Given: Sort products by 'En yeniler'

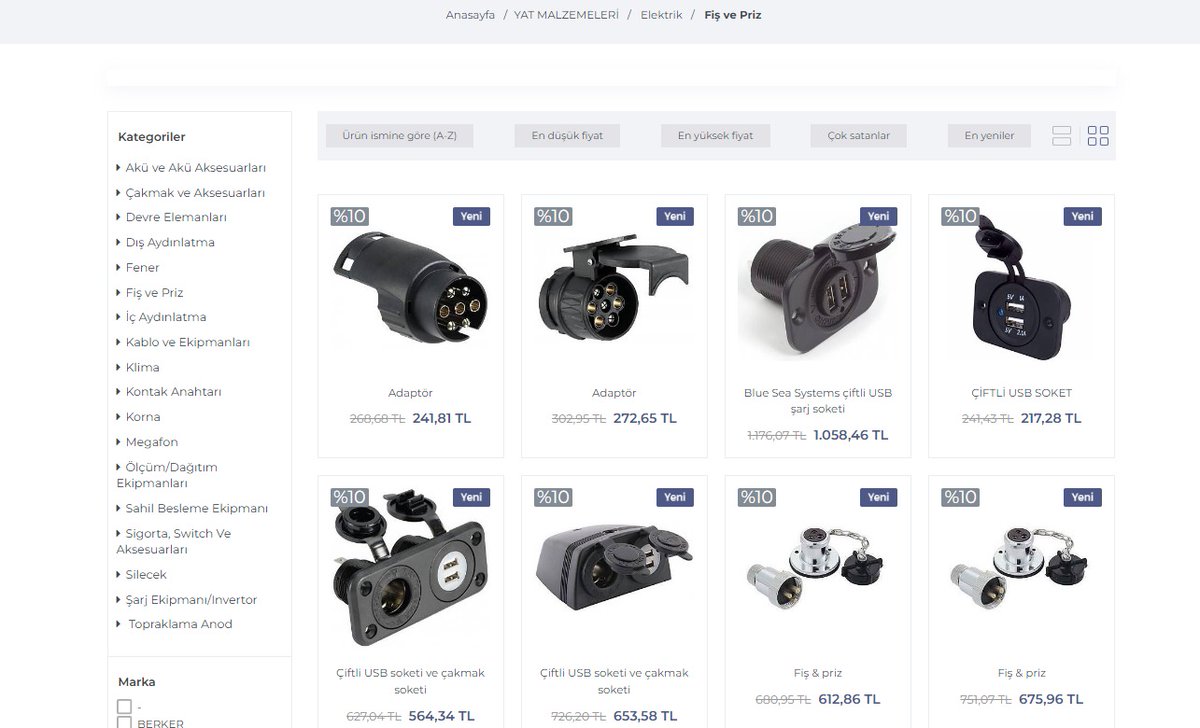Looking at the screenshot, I should 989,136.
